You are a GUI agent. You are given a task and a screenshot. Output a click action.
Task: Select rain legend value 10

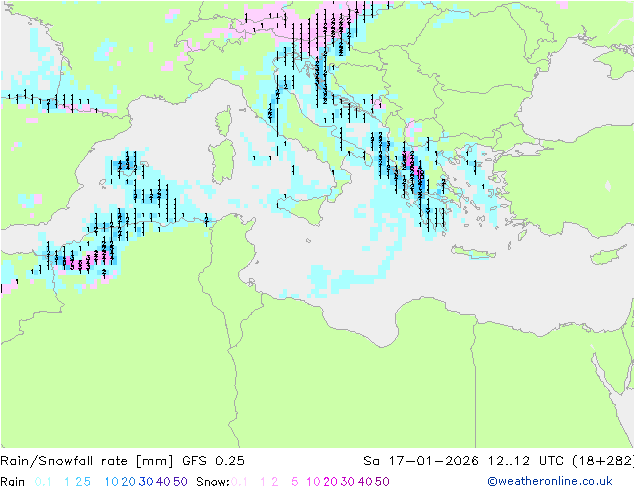112,482
